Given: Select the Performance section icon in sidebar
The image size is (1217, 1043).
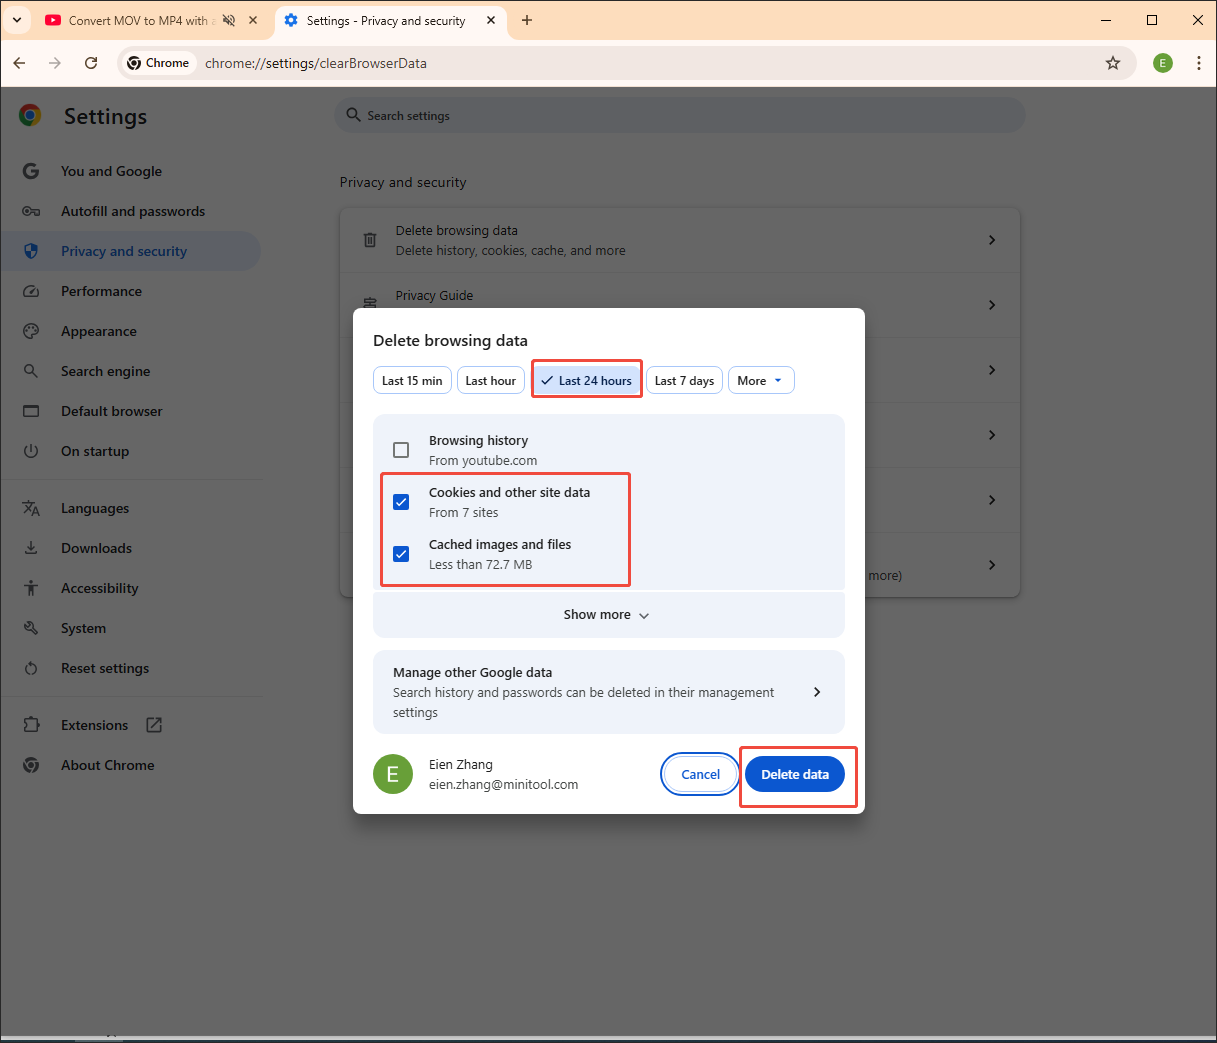Looking at the screenshot, I should point(31,291).
